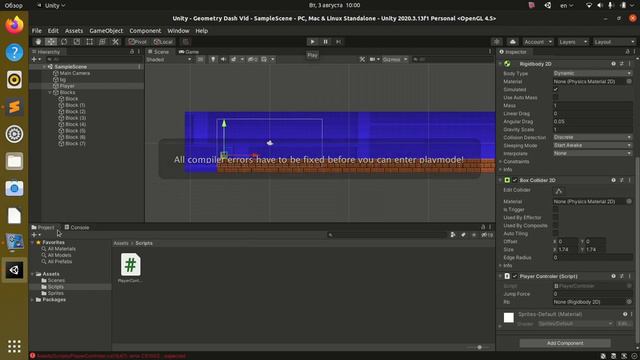Select the Scale tool in toolbar
The width and height of the screenshot is (640, 360).
[x=77, y=42]
